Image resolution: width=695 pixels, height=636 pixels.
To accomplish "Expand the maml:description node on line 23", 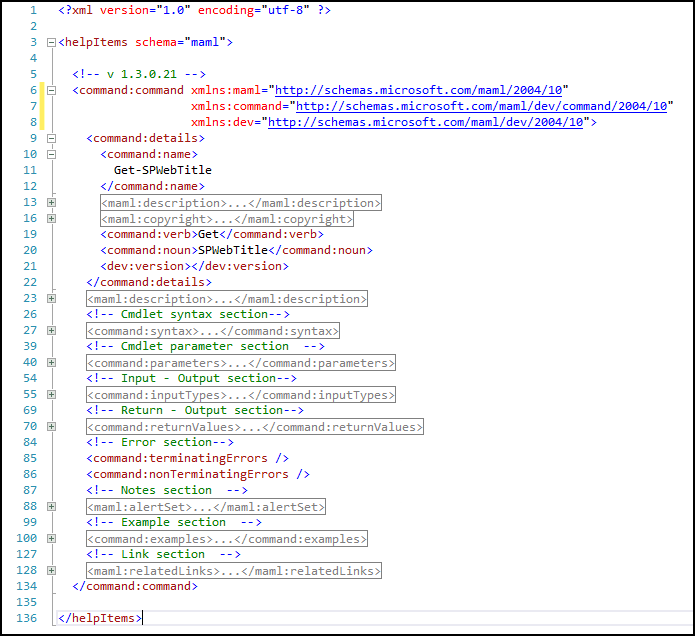I will 51,298.
